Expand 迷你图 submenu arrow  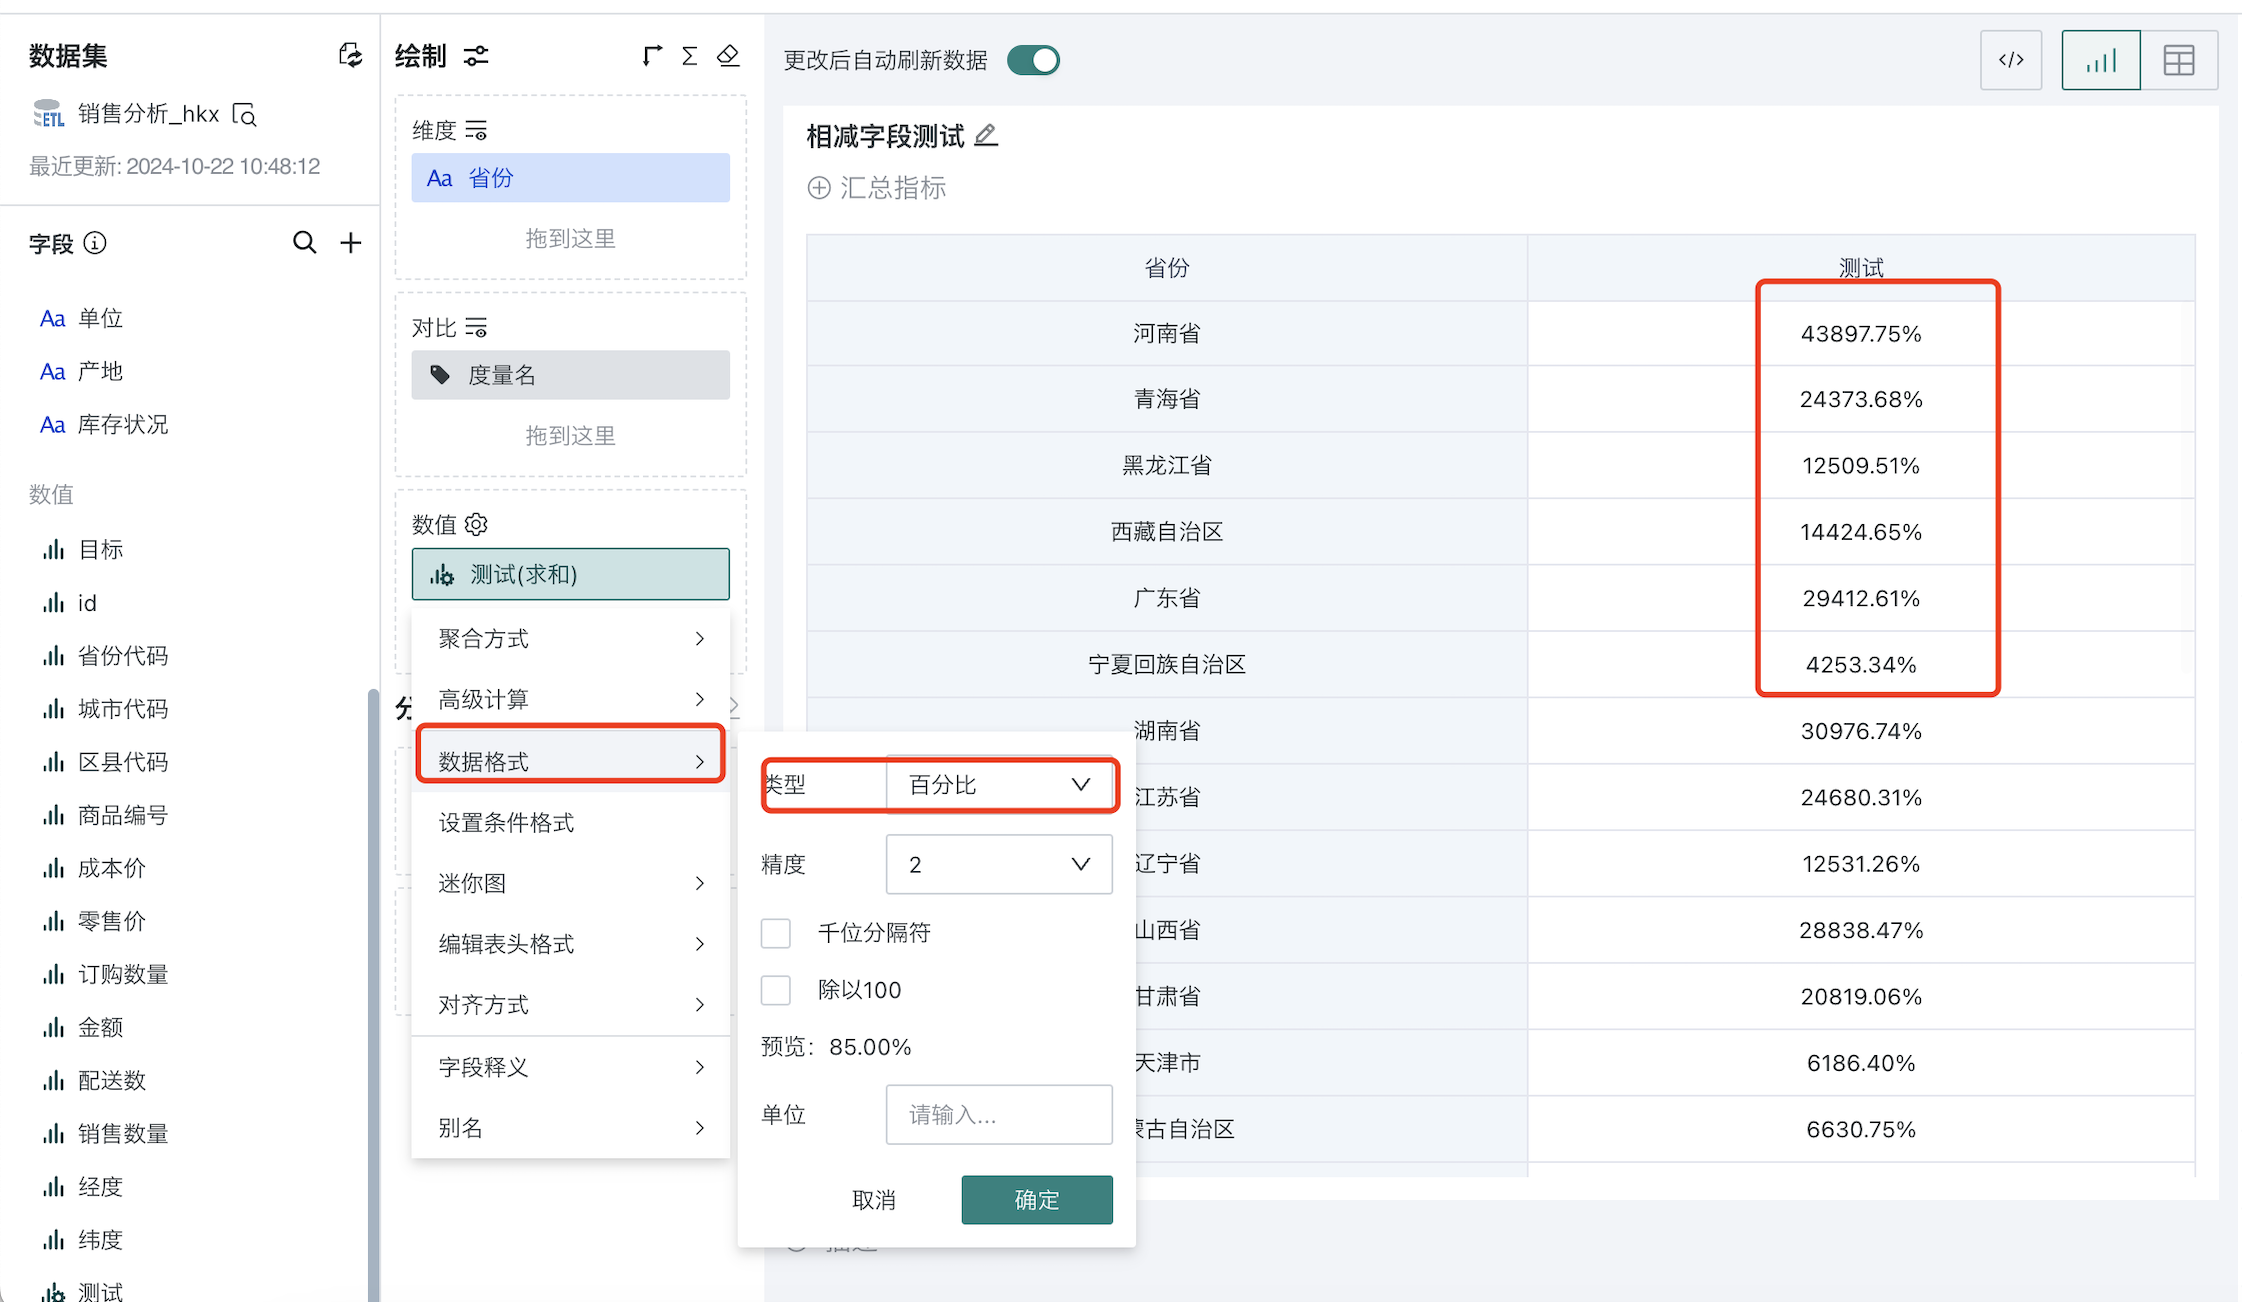click(x=700, y=883)
